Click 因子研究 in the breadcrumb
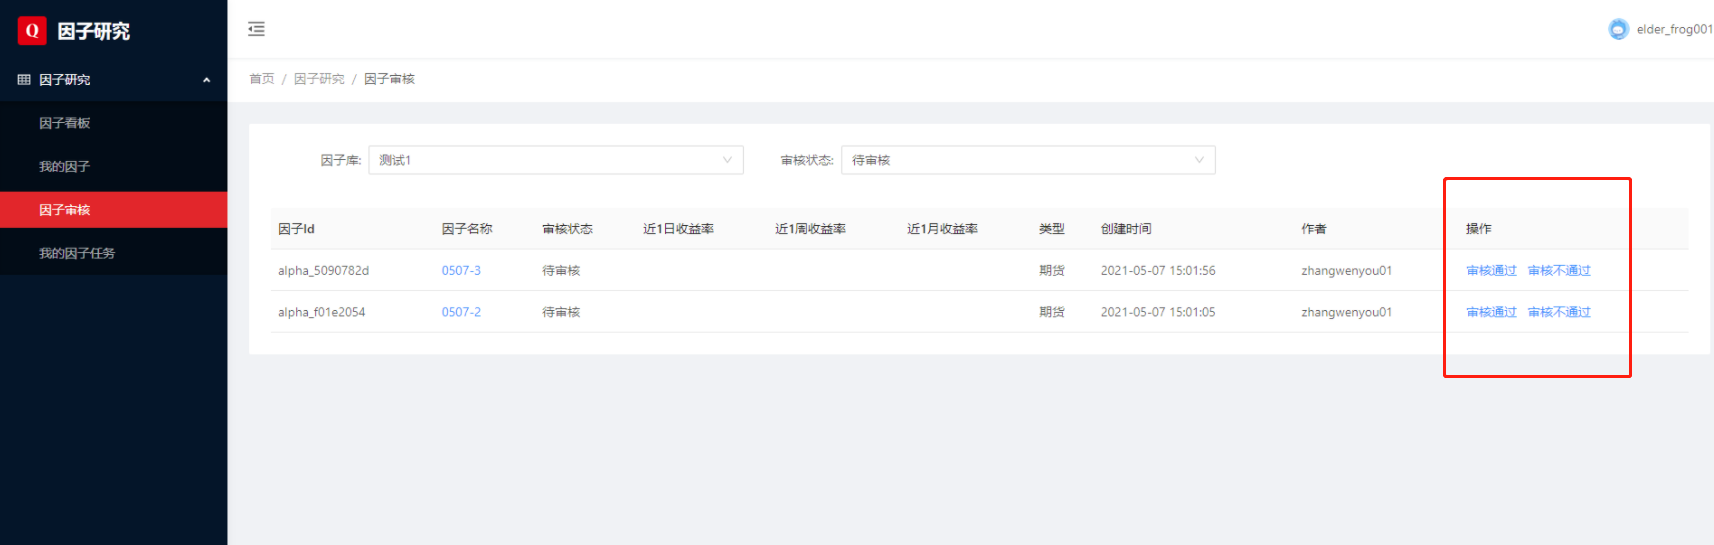Image resolution: width=1714 pixels, height=545 pixels. [319, 79]
